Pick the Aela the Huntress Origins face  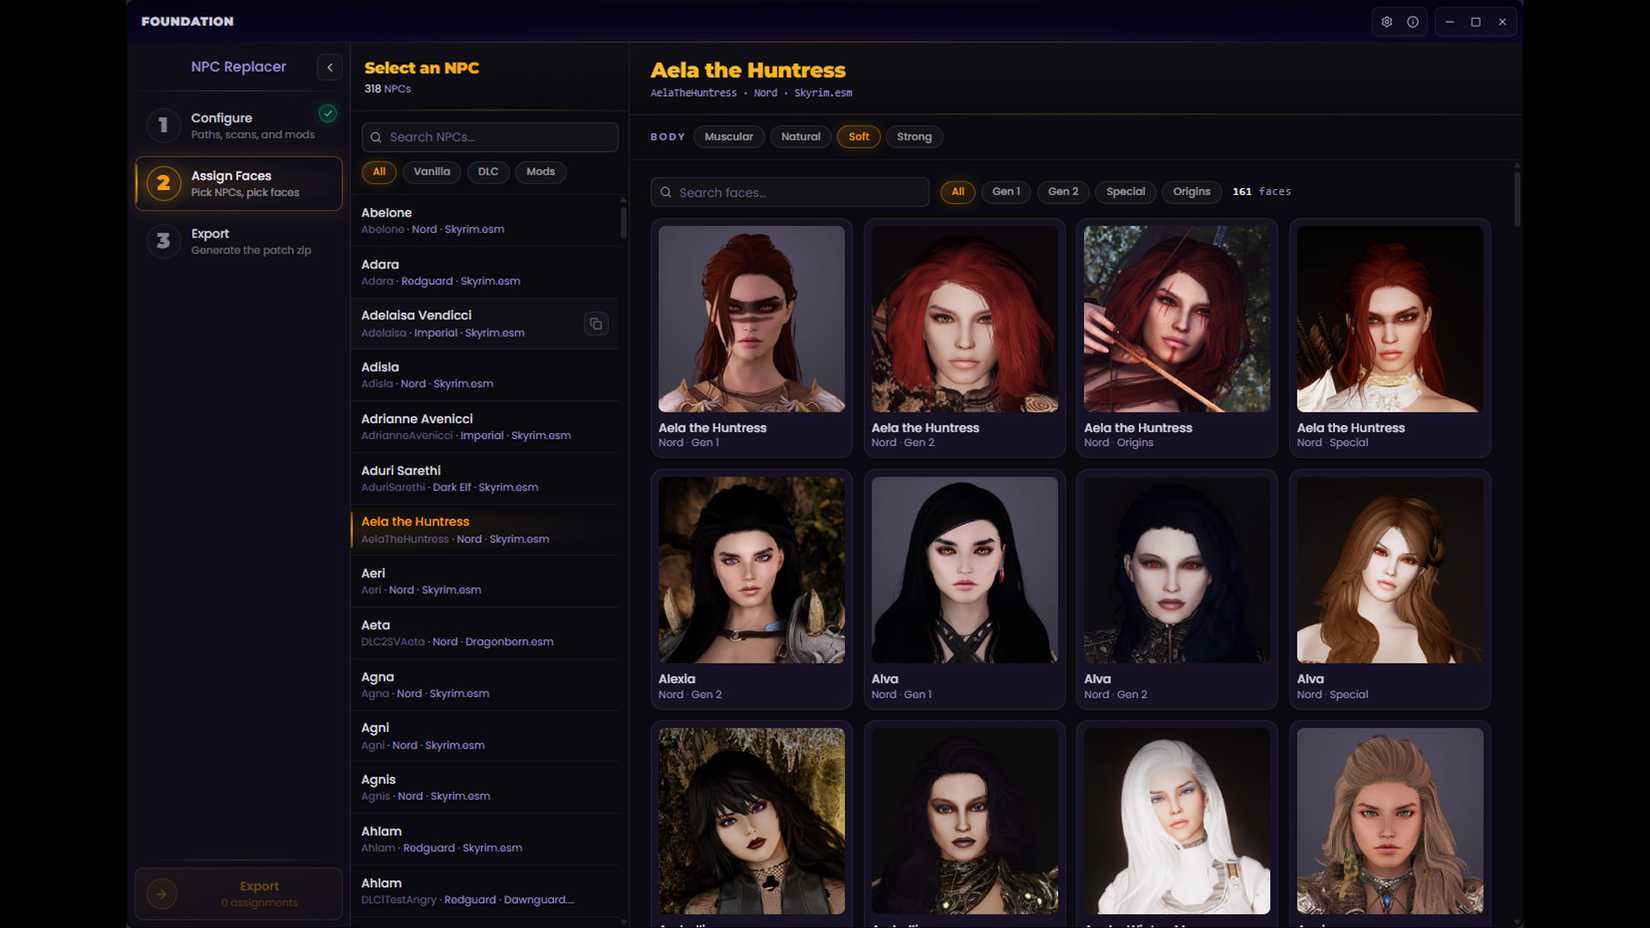click(1177, 338)
